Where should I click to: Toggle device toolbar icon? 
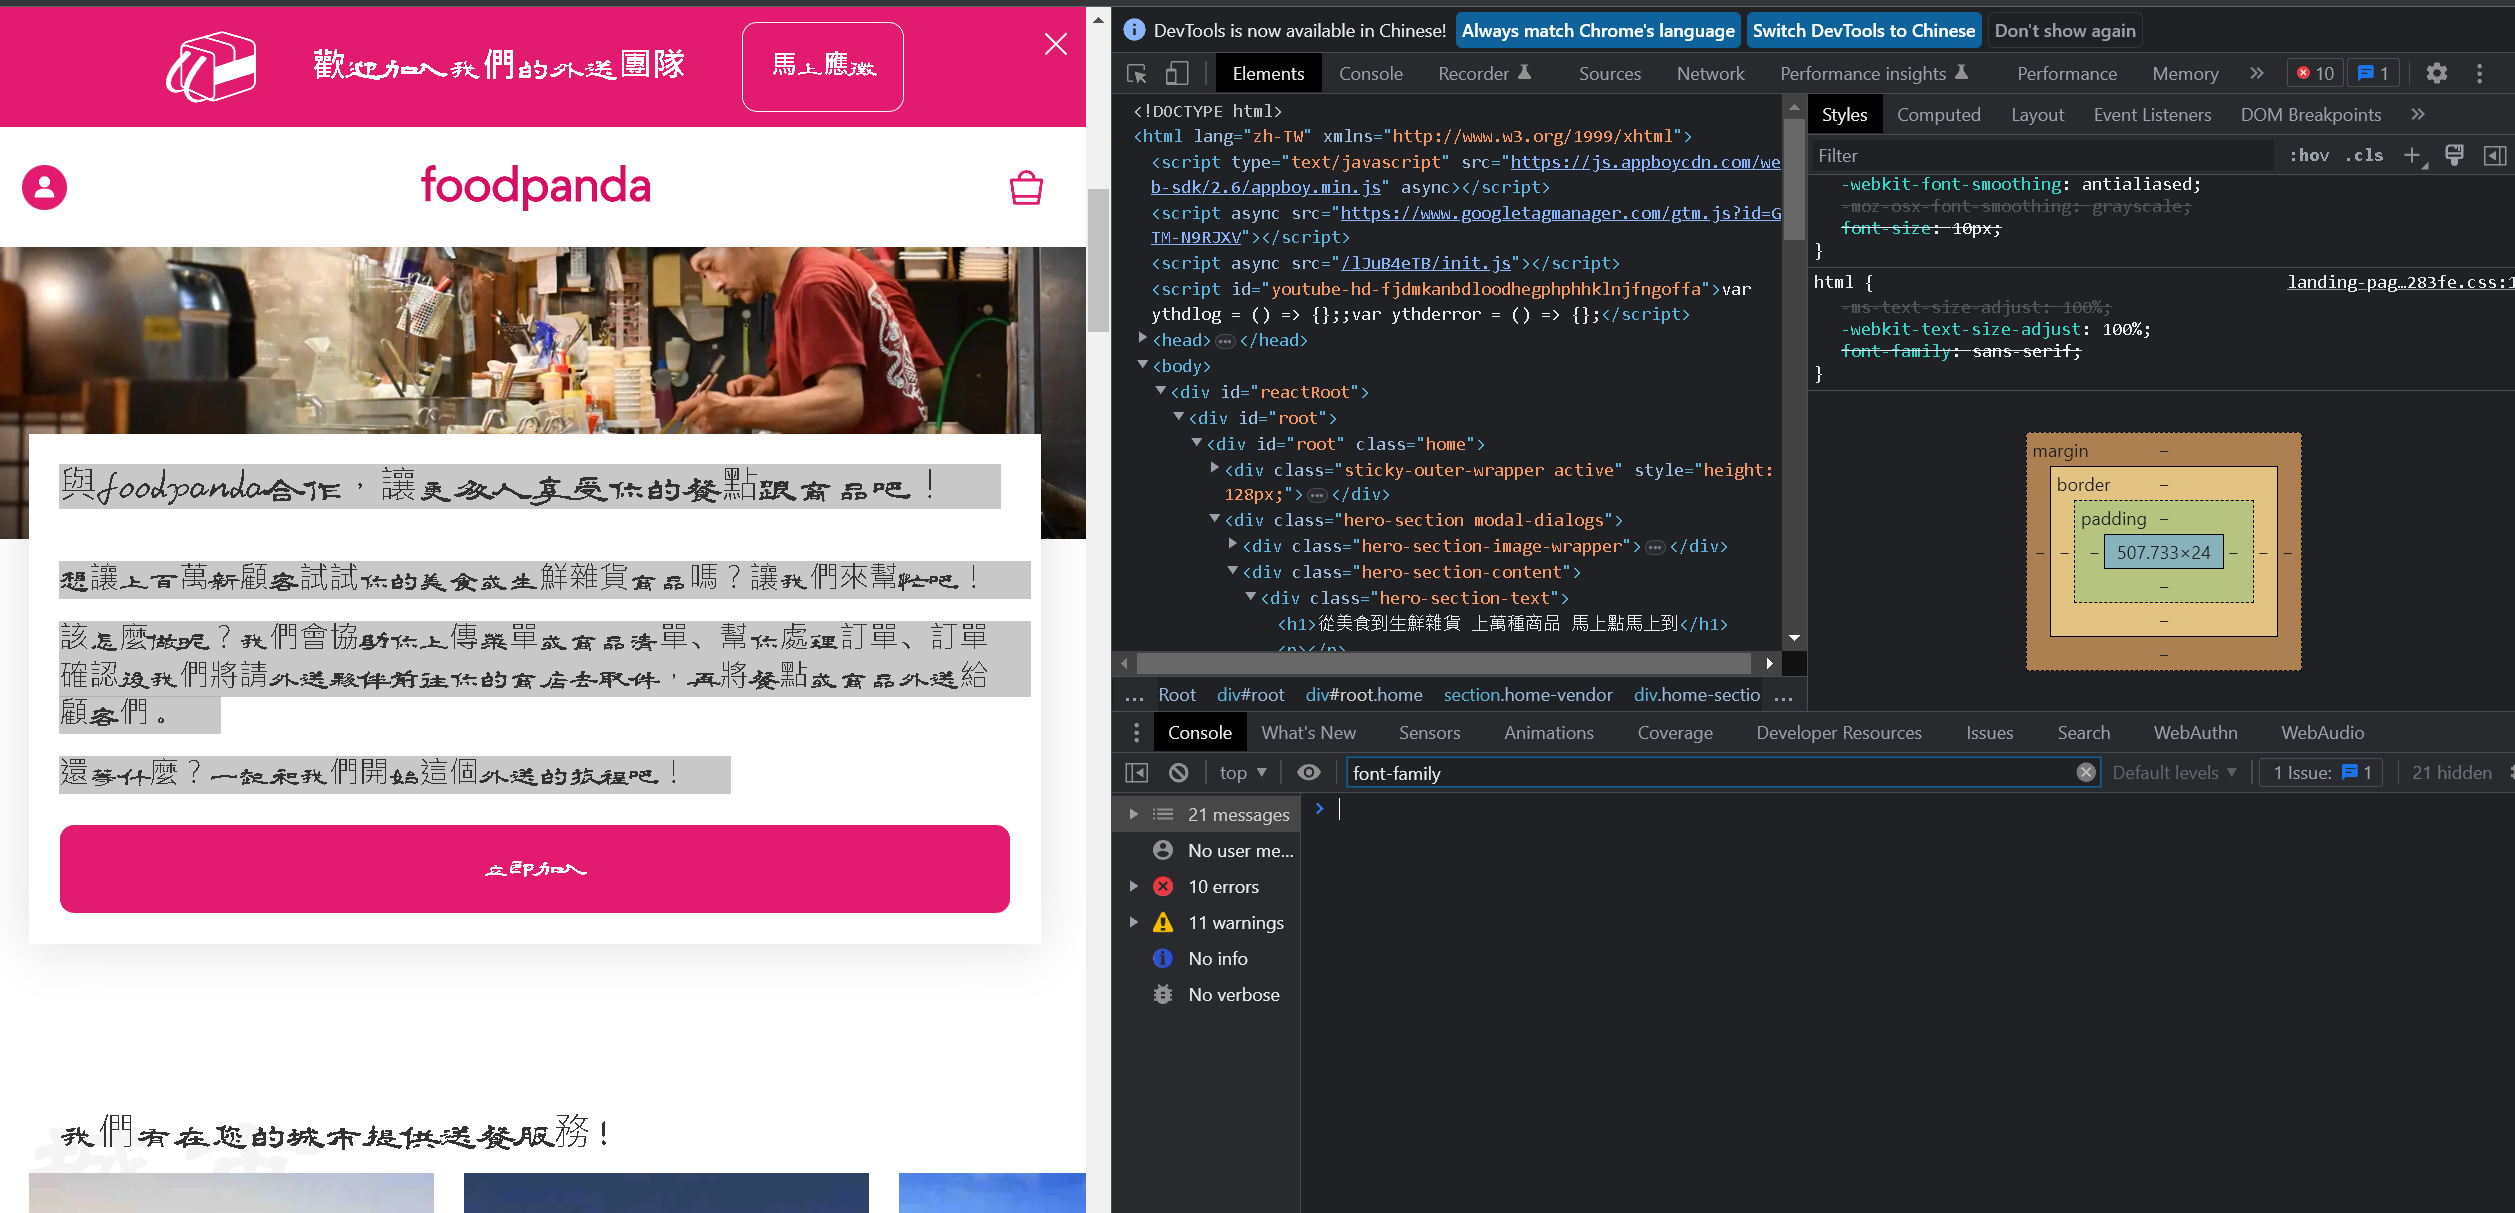click(1177, 74)
